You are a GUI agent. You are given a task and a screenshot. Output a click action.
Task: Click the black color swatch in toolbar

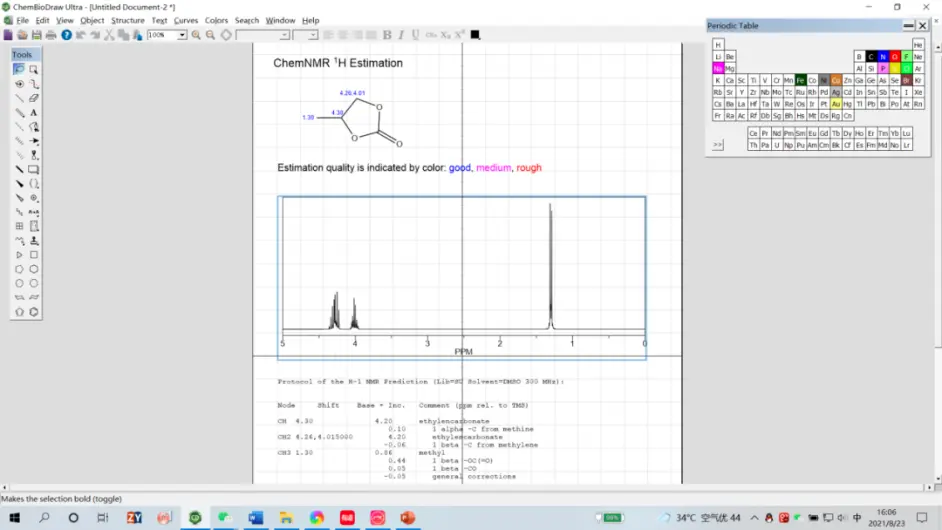475,35
